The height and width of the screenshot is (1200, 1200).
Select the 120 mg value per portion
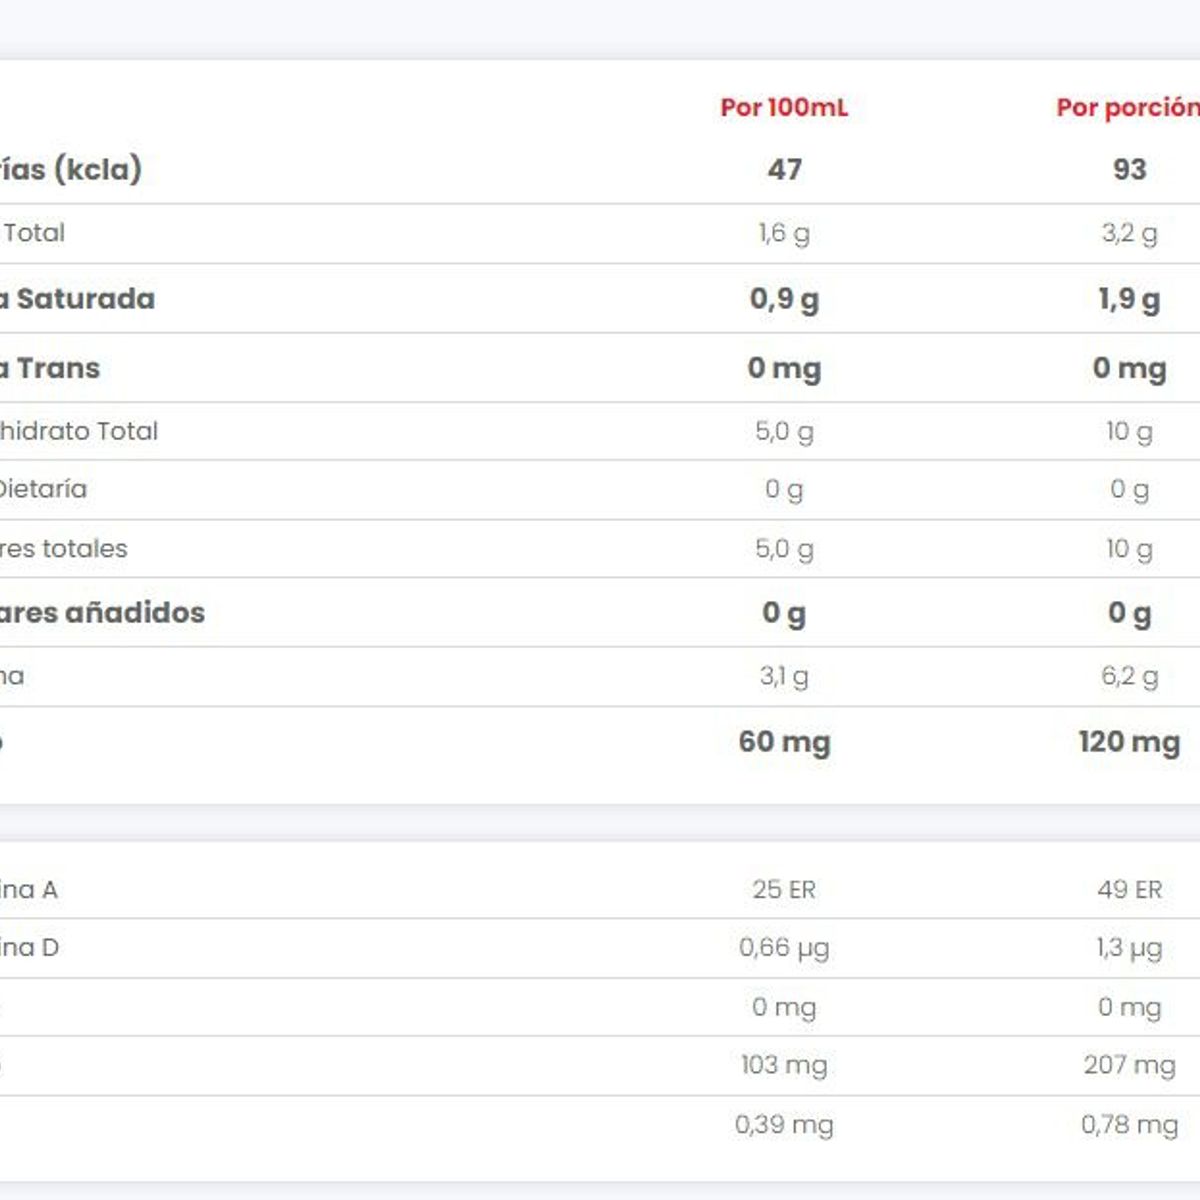(1129, 742)
